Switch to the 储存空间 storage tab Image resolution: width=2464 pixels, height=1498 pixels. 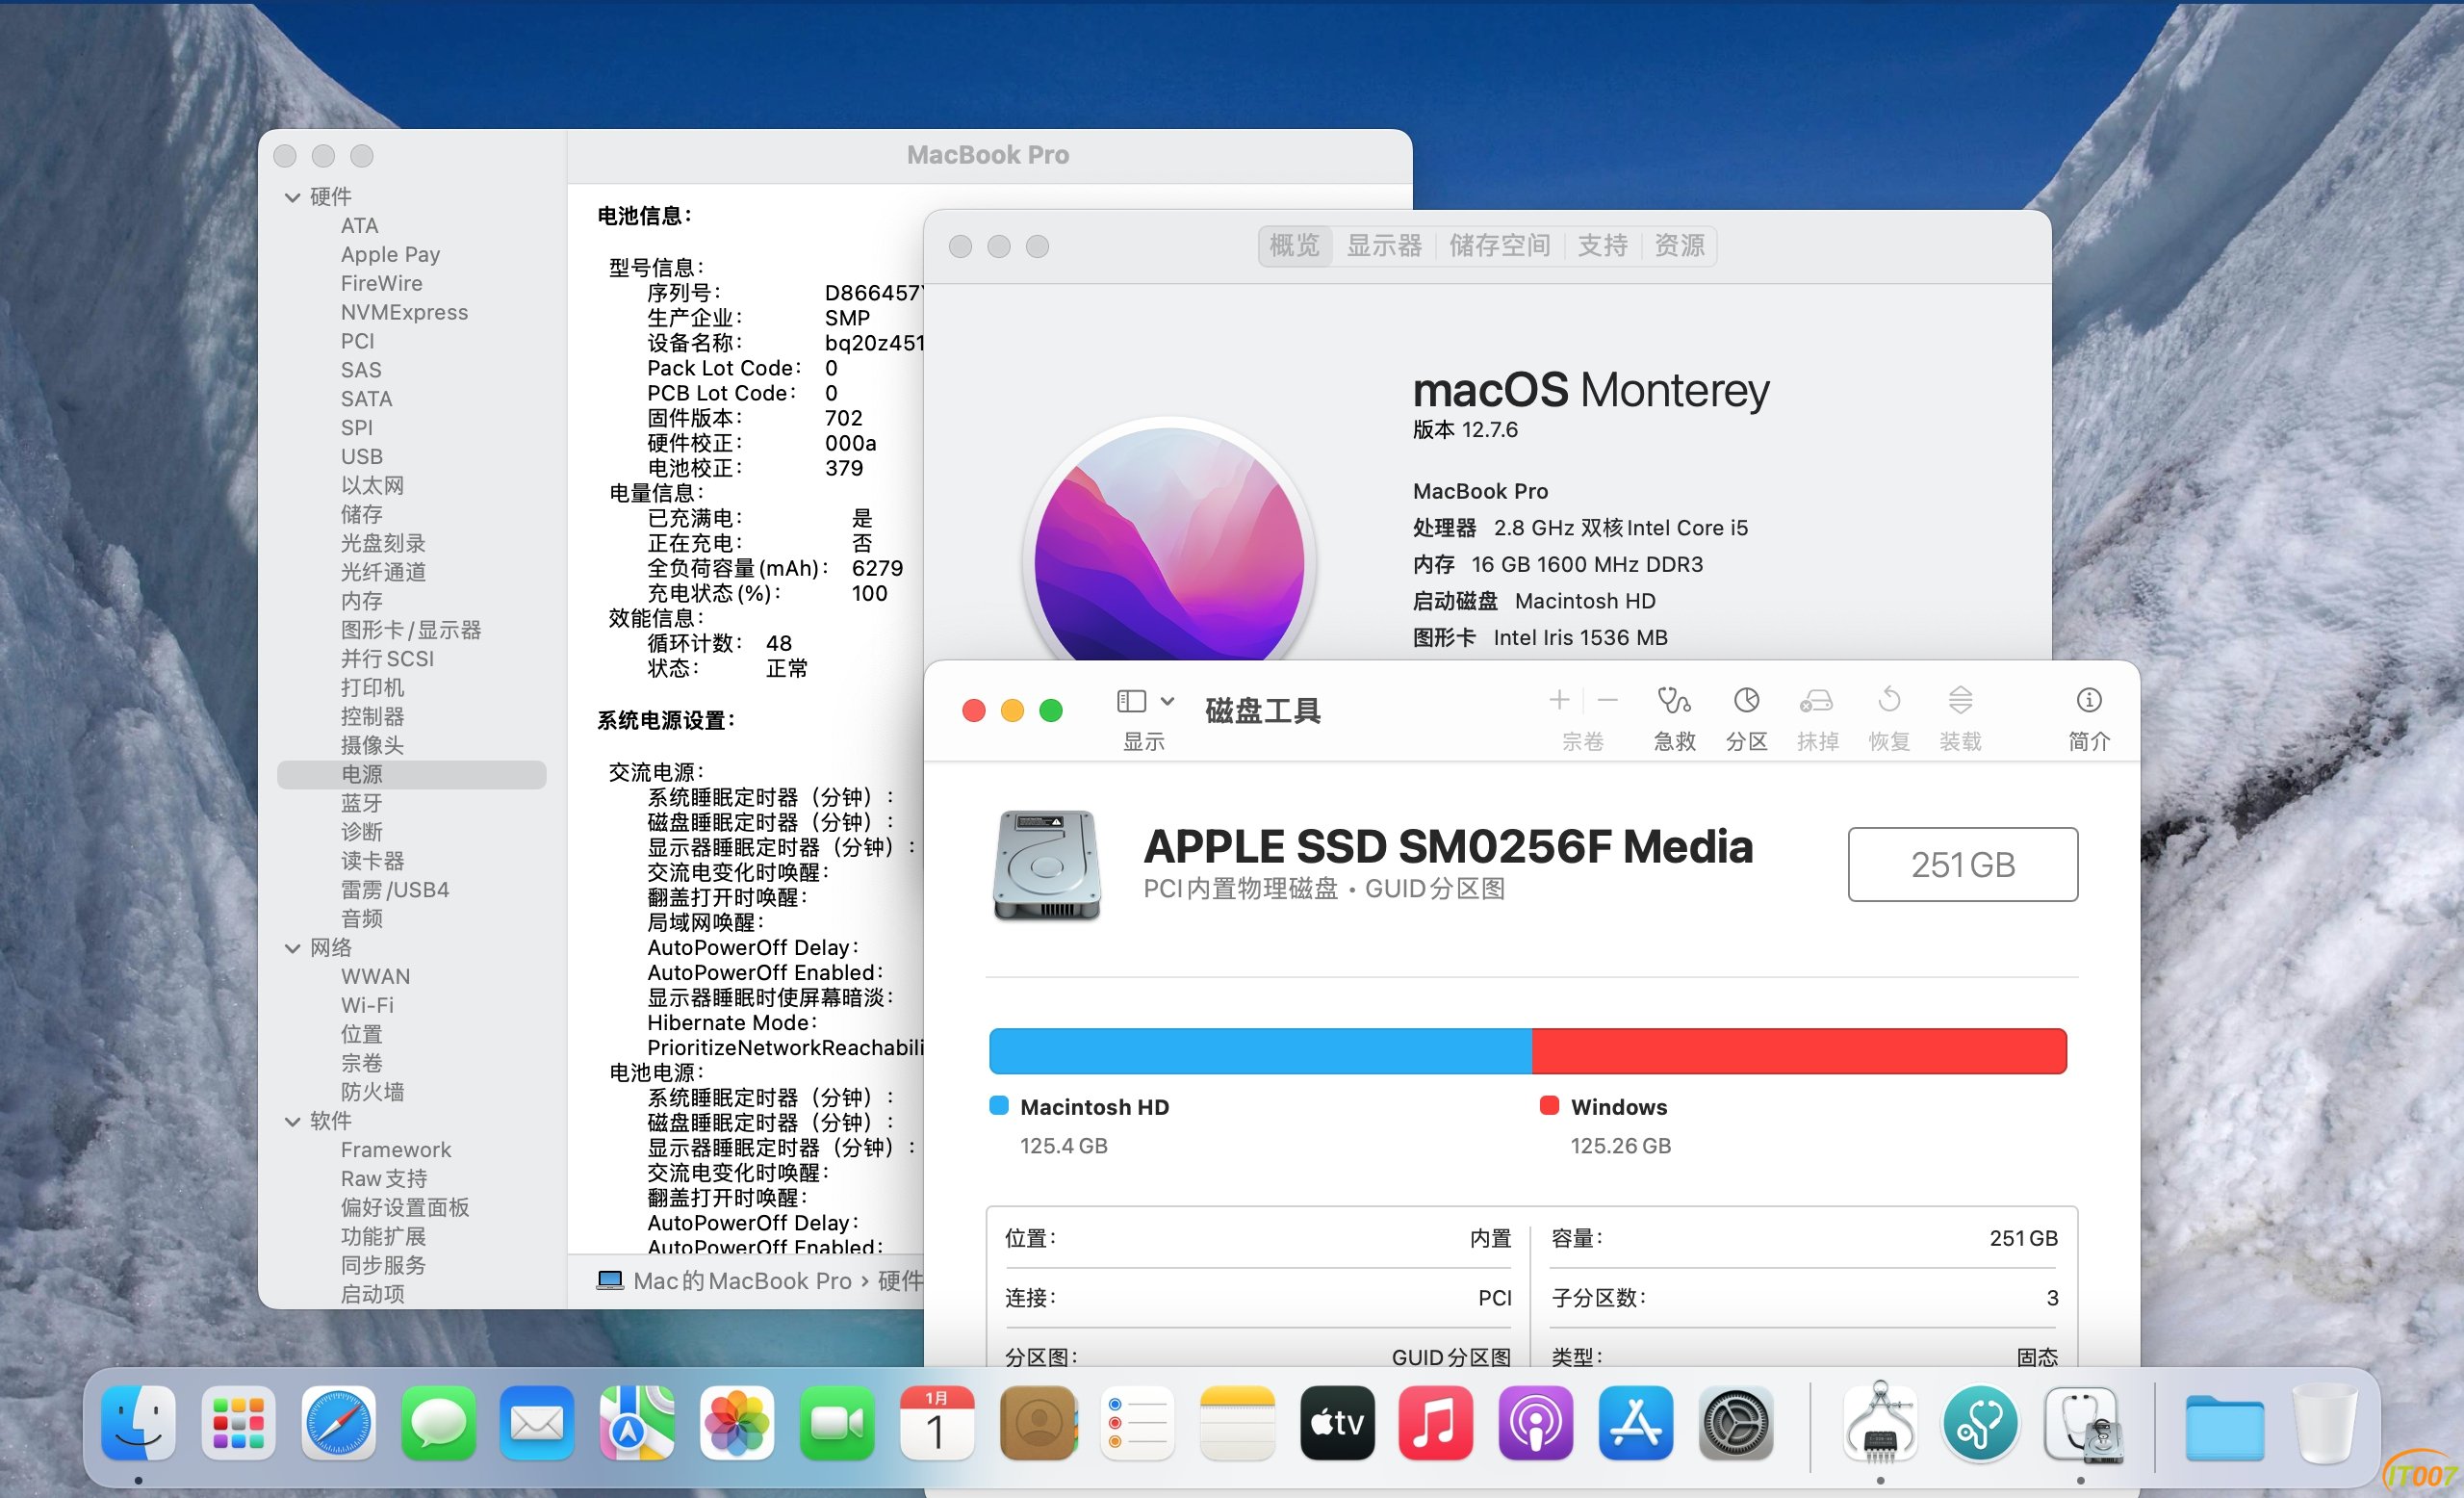click(x=1499, y=246)
